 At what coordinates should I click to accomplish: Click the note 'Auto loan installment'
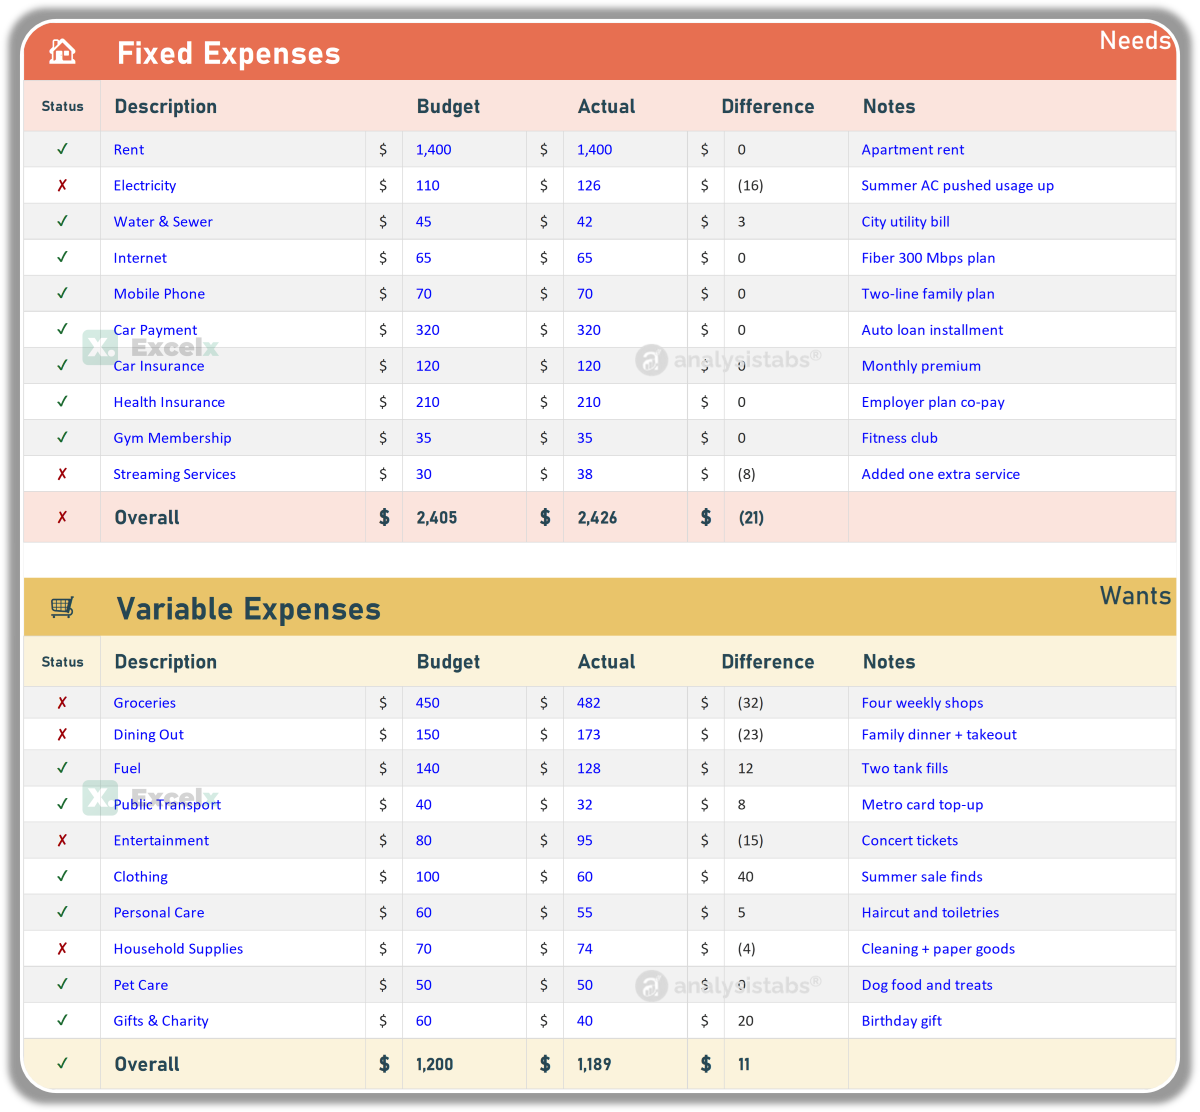click(933, 329)
